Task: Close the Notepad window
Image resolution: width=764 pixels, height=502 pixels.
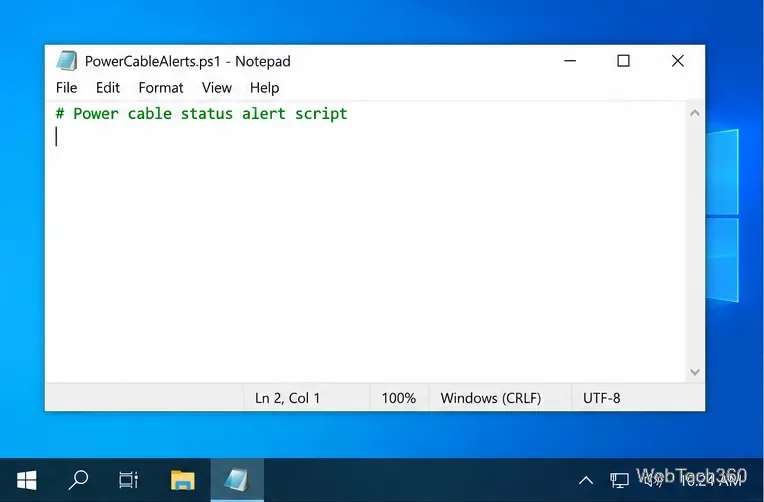Action: [x=677, y=61]
